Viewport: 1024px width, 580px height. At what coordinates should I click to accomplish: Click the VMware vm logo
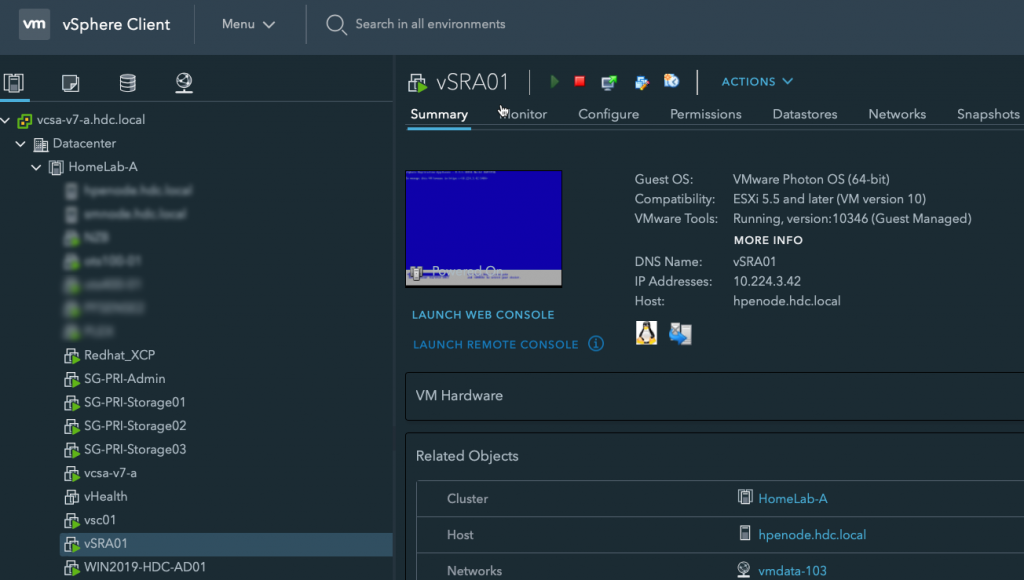(34, 25)
